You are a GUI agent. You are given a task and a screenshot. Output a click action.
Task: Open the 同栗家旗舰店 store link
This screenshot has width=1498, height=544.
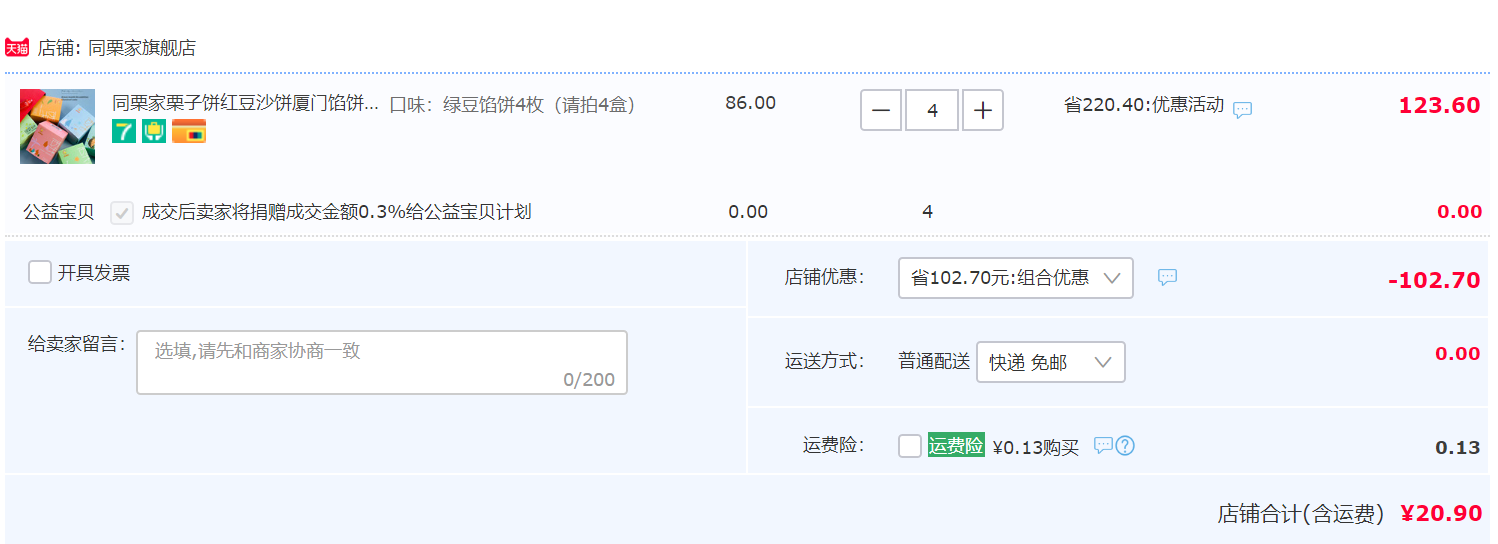(x=142, y=47)
